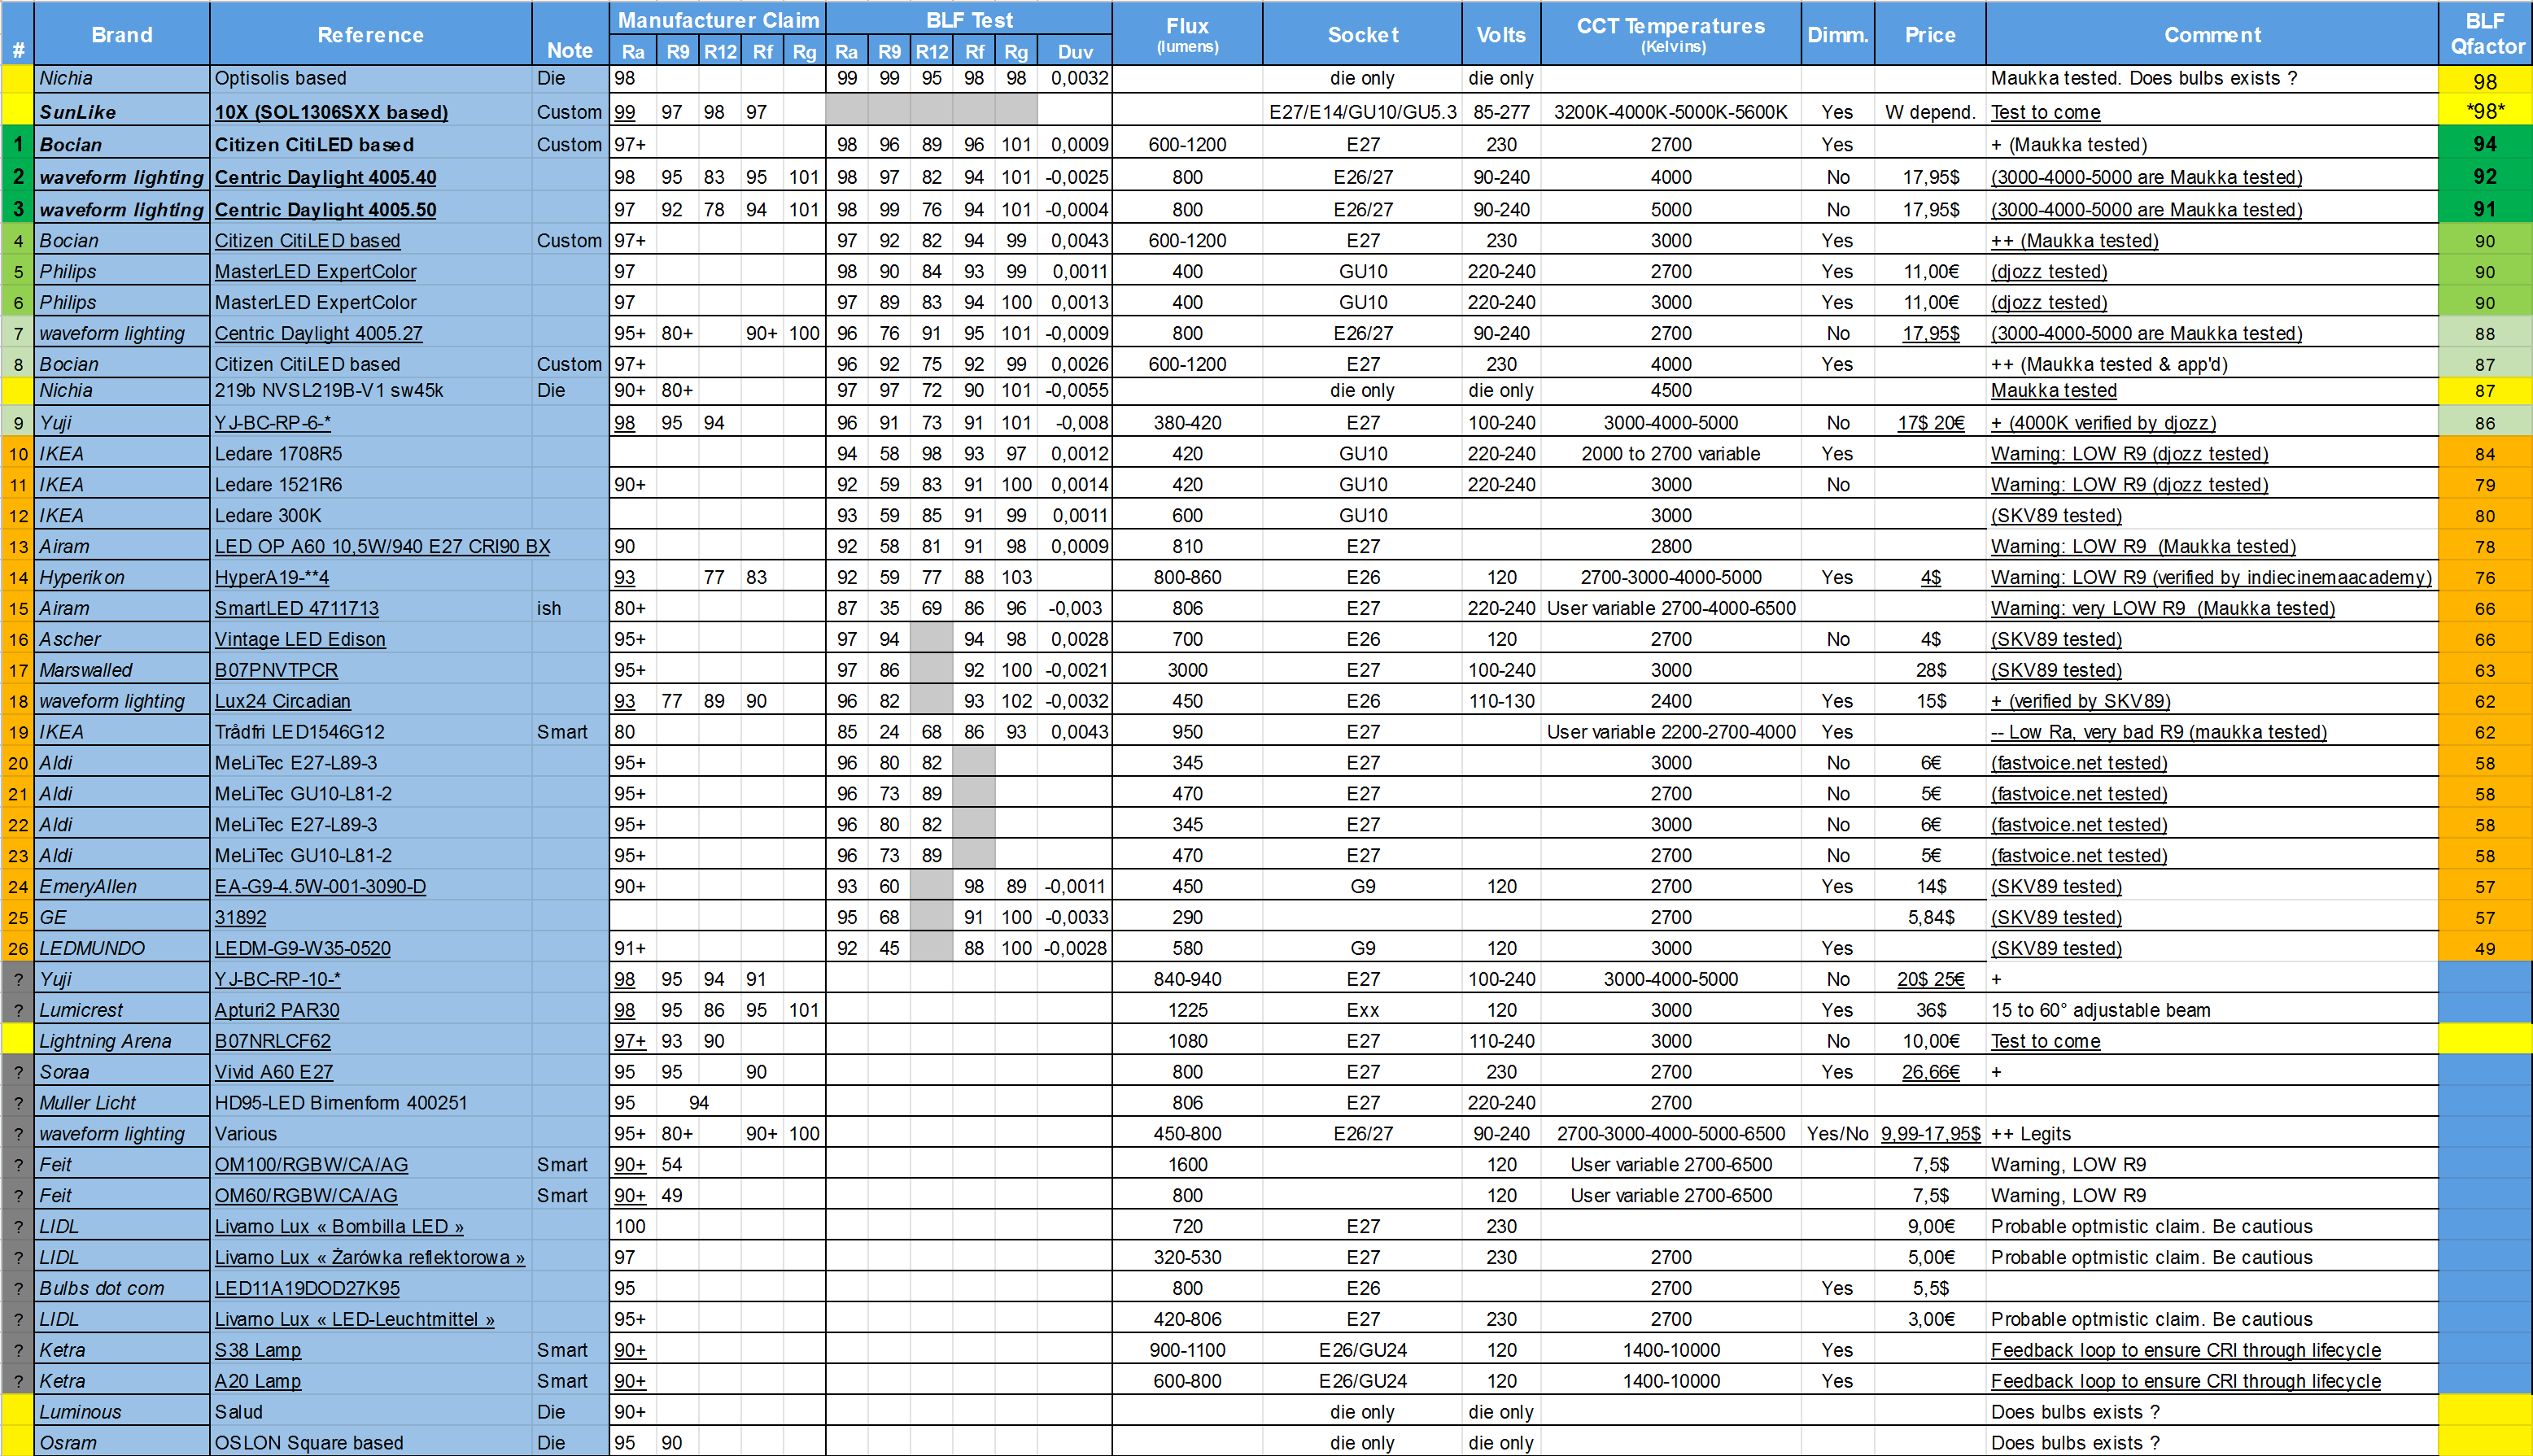Open the Yuji '20$ 25€' price link
2533x1456 pixels.
[1930, 979]
